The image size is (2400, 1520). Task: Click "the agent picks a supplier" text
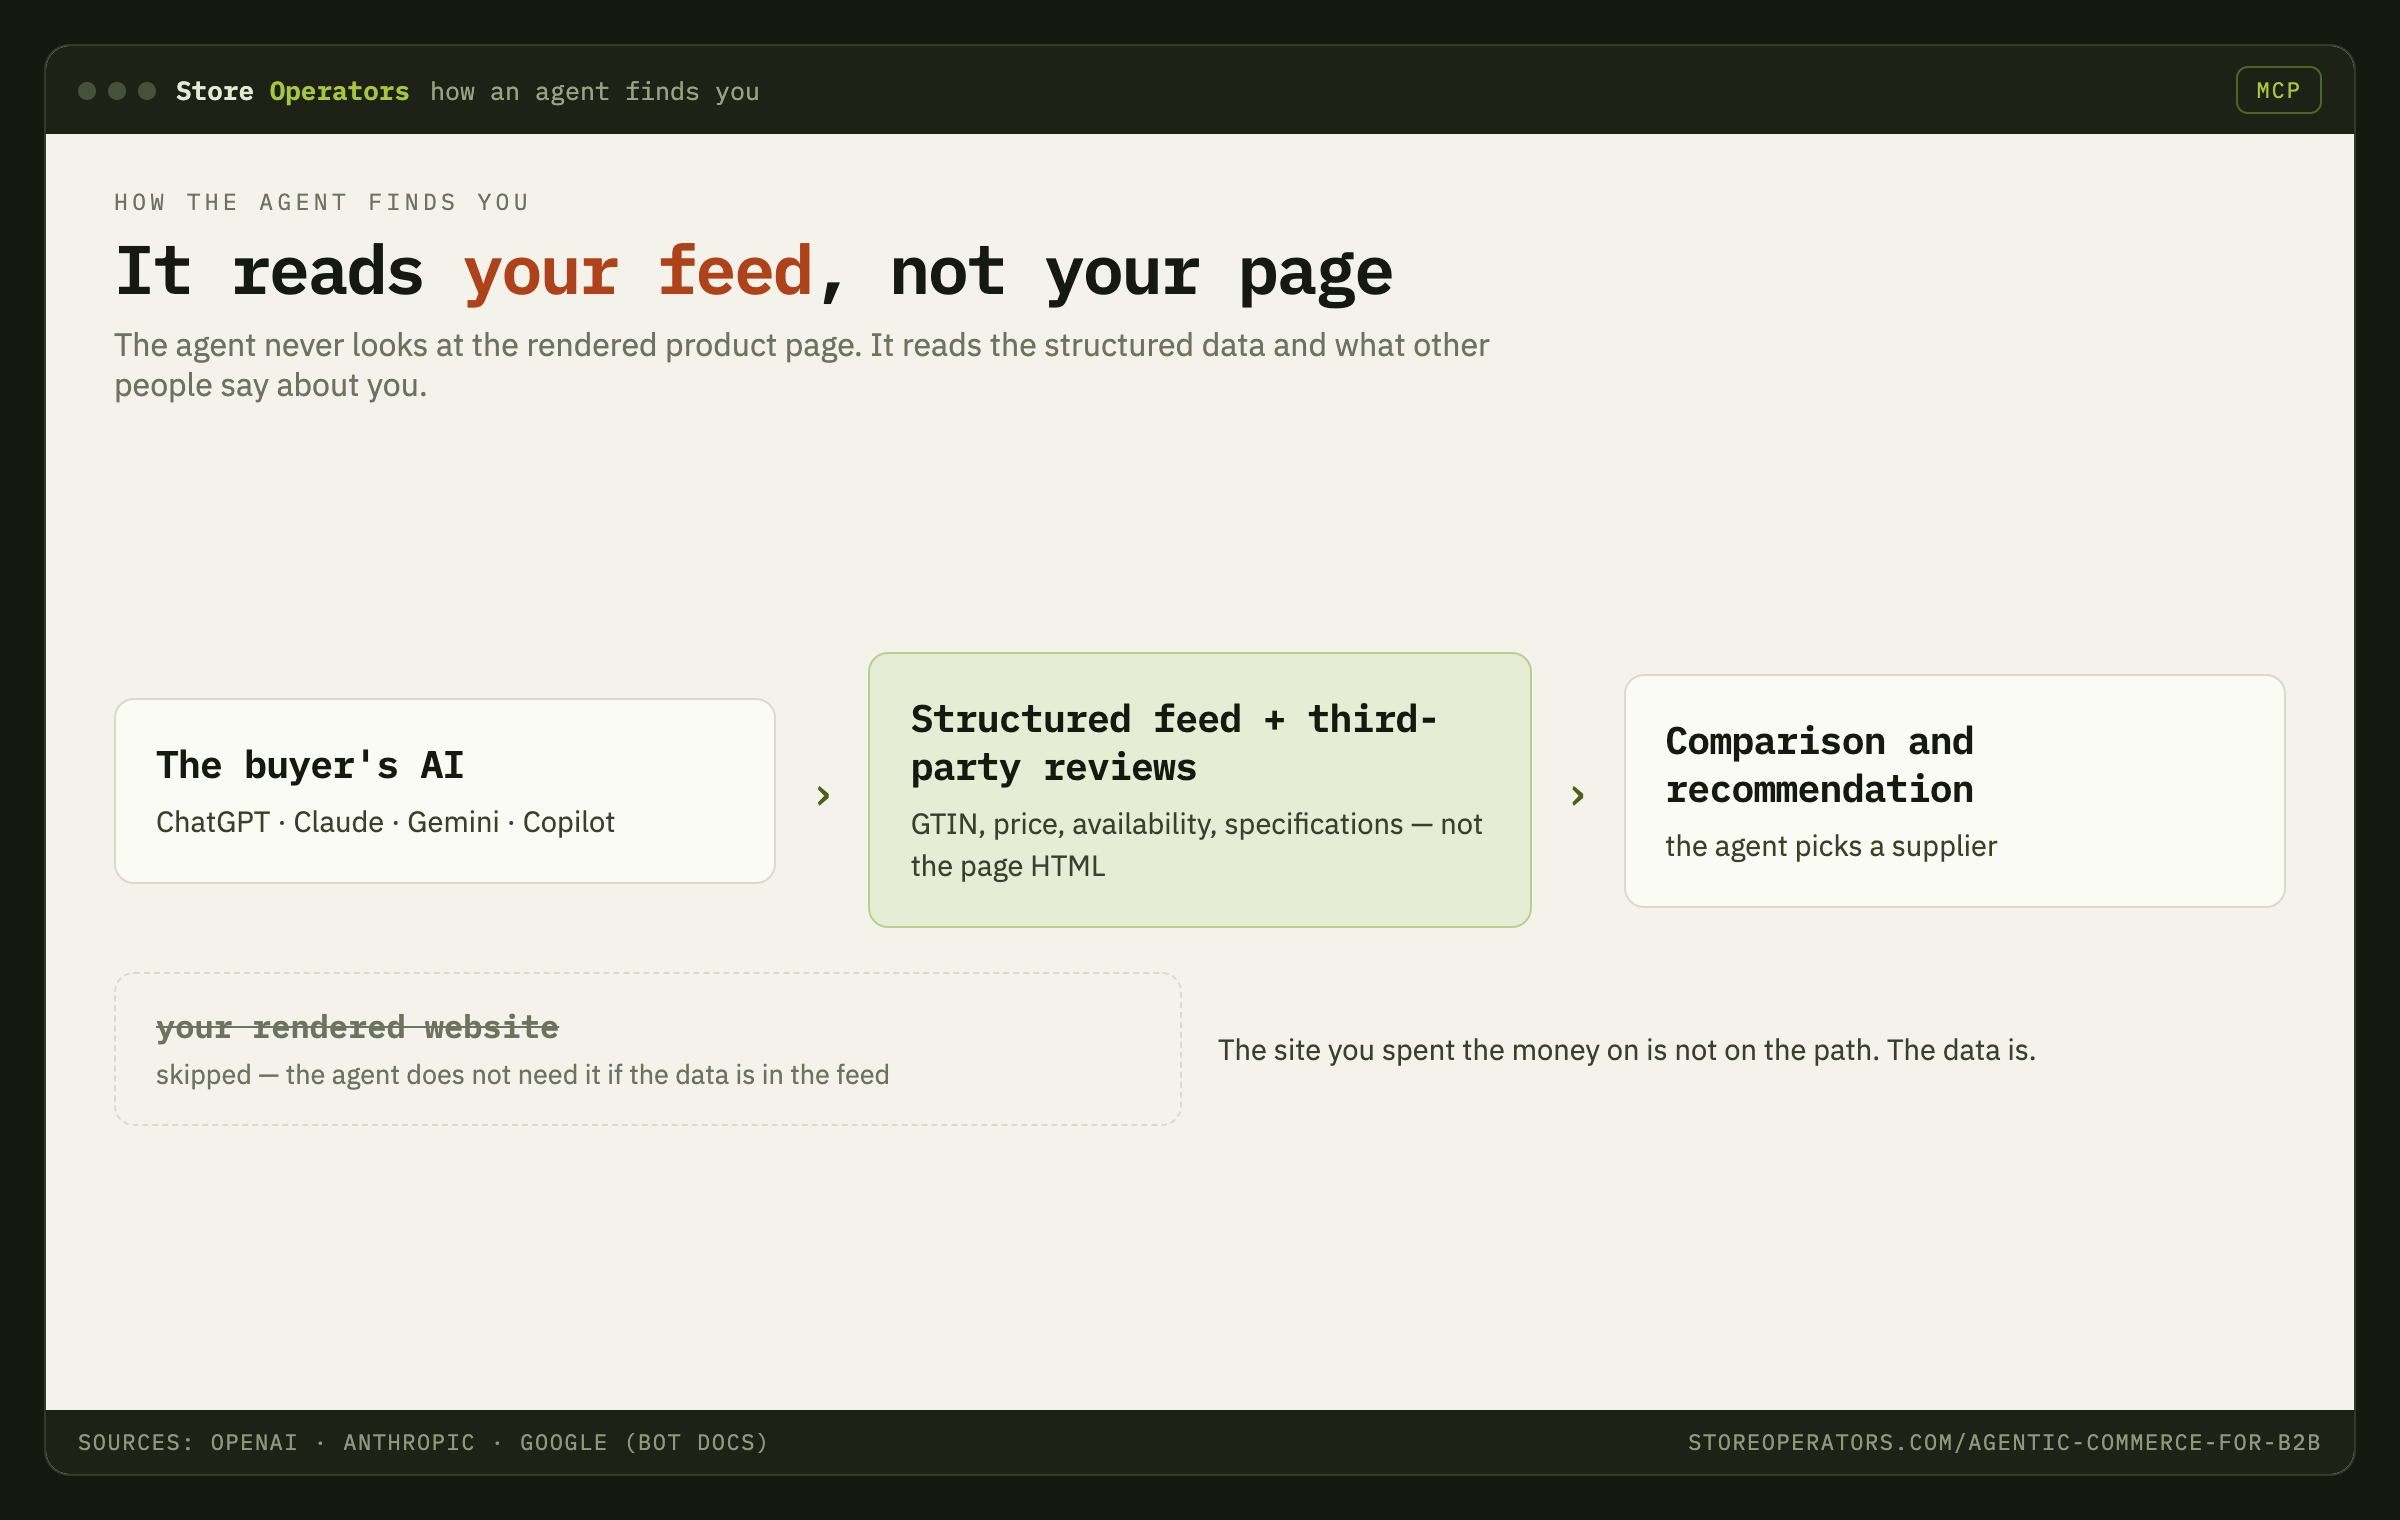(1831, 846)
